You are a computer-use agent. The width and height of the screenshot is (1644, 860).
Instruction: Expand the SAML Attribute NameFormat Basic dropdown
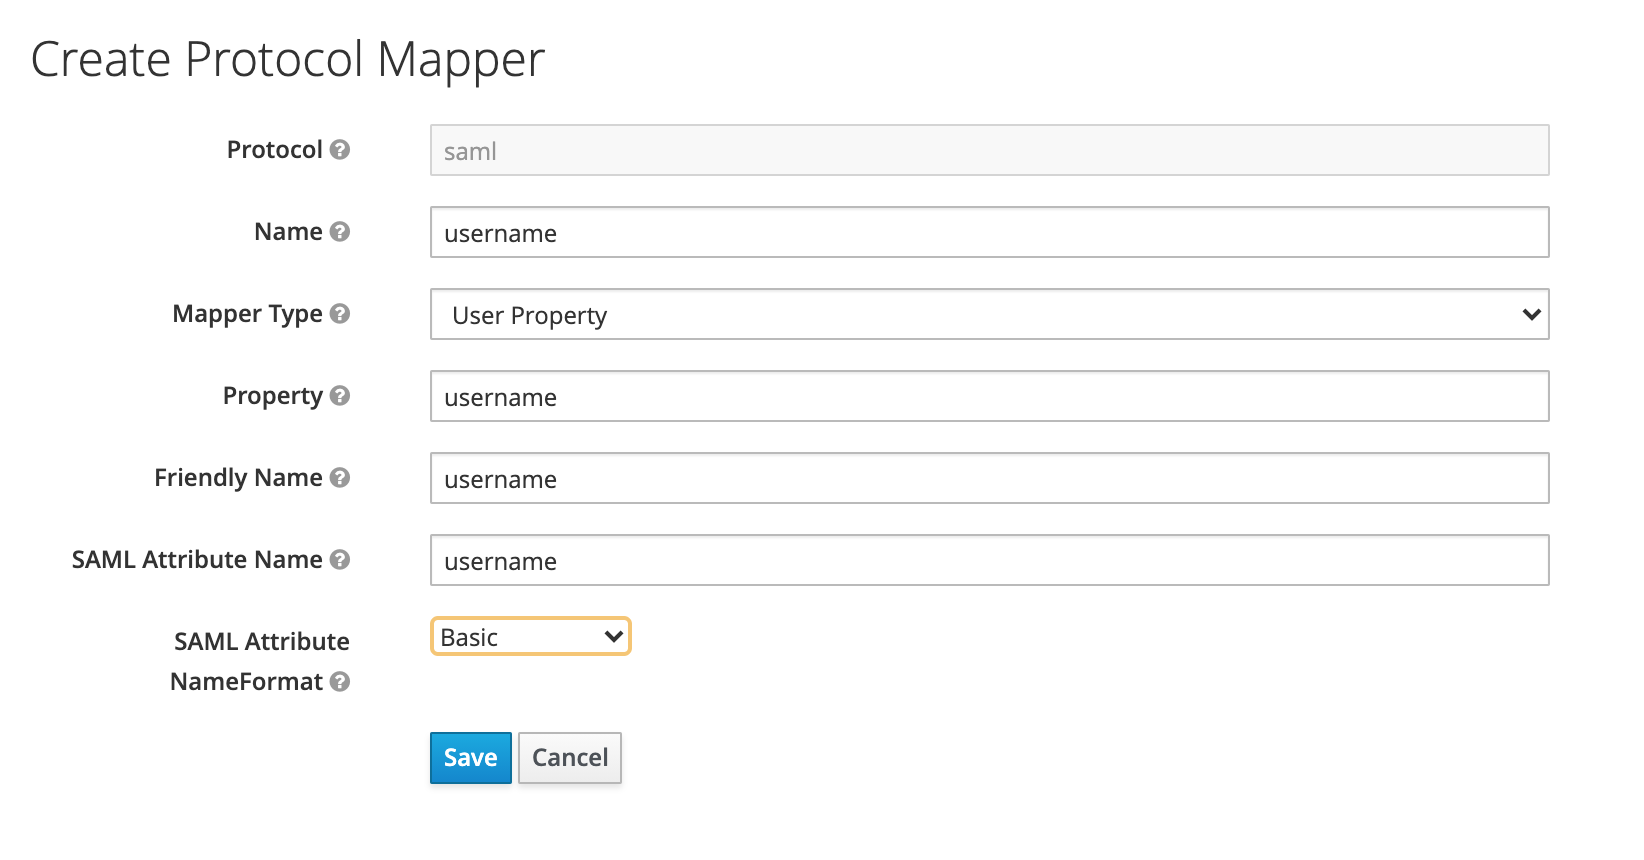(x=530, y=637)
